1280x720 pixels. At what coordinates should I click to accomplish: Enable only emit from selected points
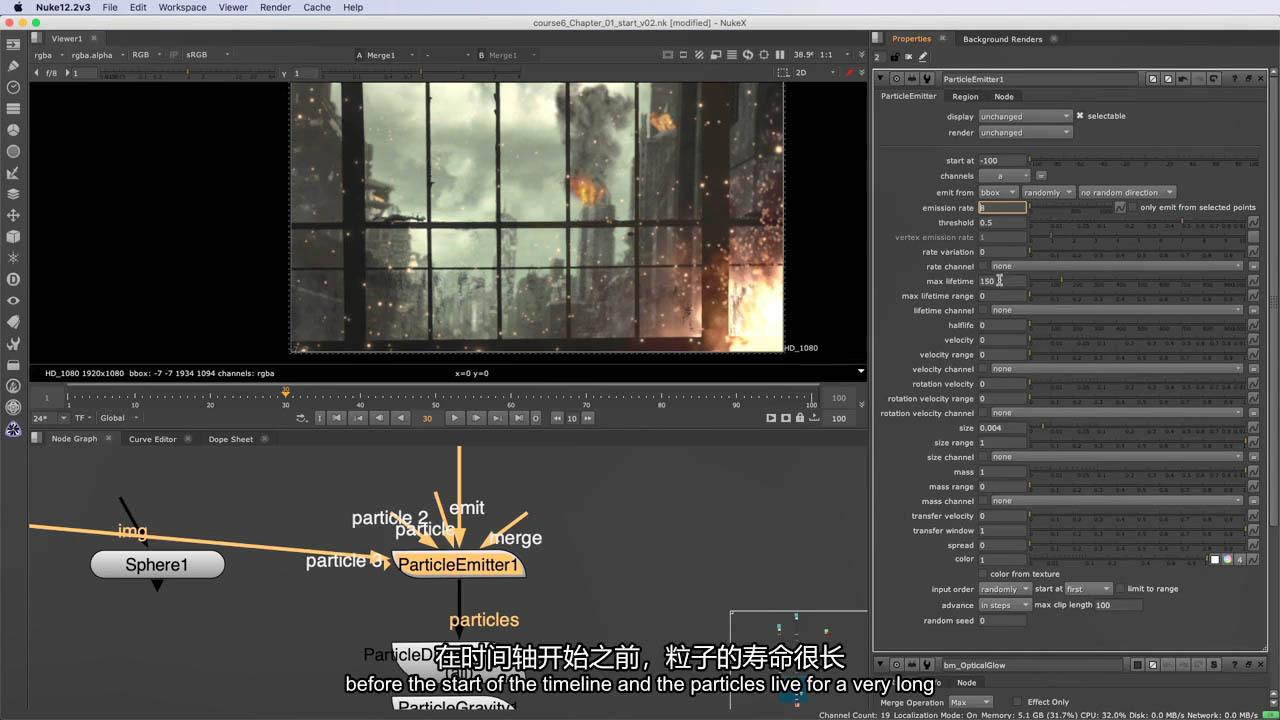[x=1133, y=208]
